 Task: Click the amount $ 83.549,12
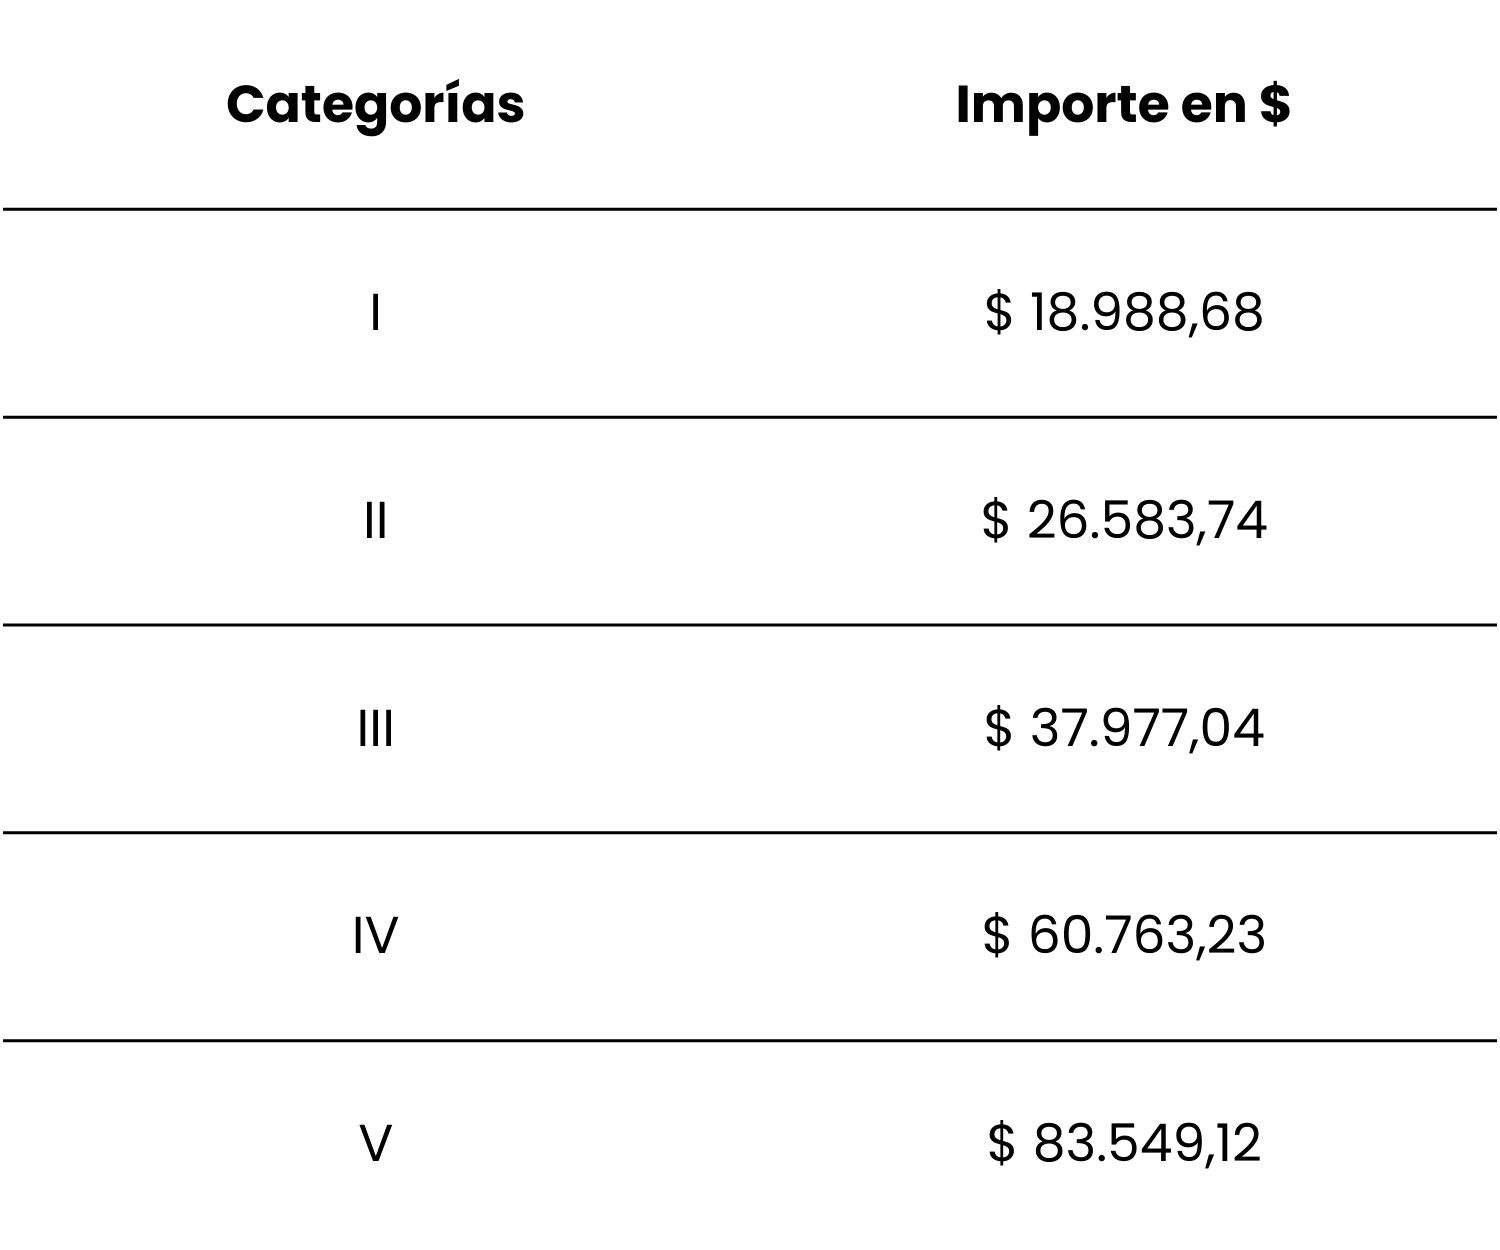(1124, 1142)
